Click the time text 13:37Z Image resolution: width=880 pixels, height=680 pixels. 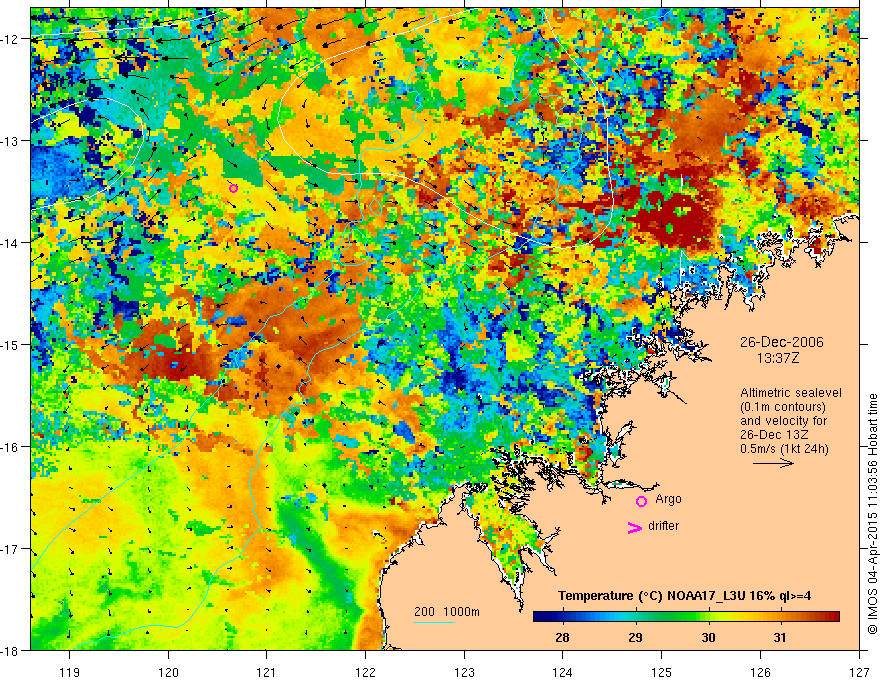778,358
